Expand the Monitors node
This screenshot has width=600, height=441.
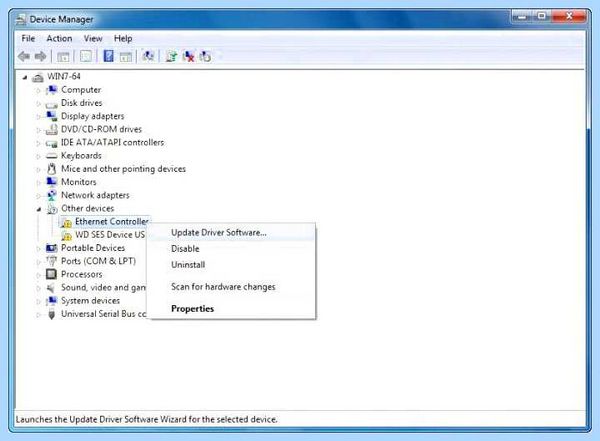pyautogui.click(x=38, y=183)
